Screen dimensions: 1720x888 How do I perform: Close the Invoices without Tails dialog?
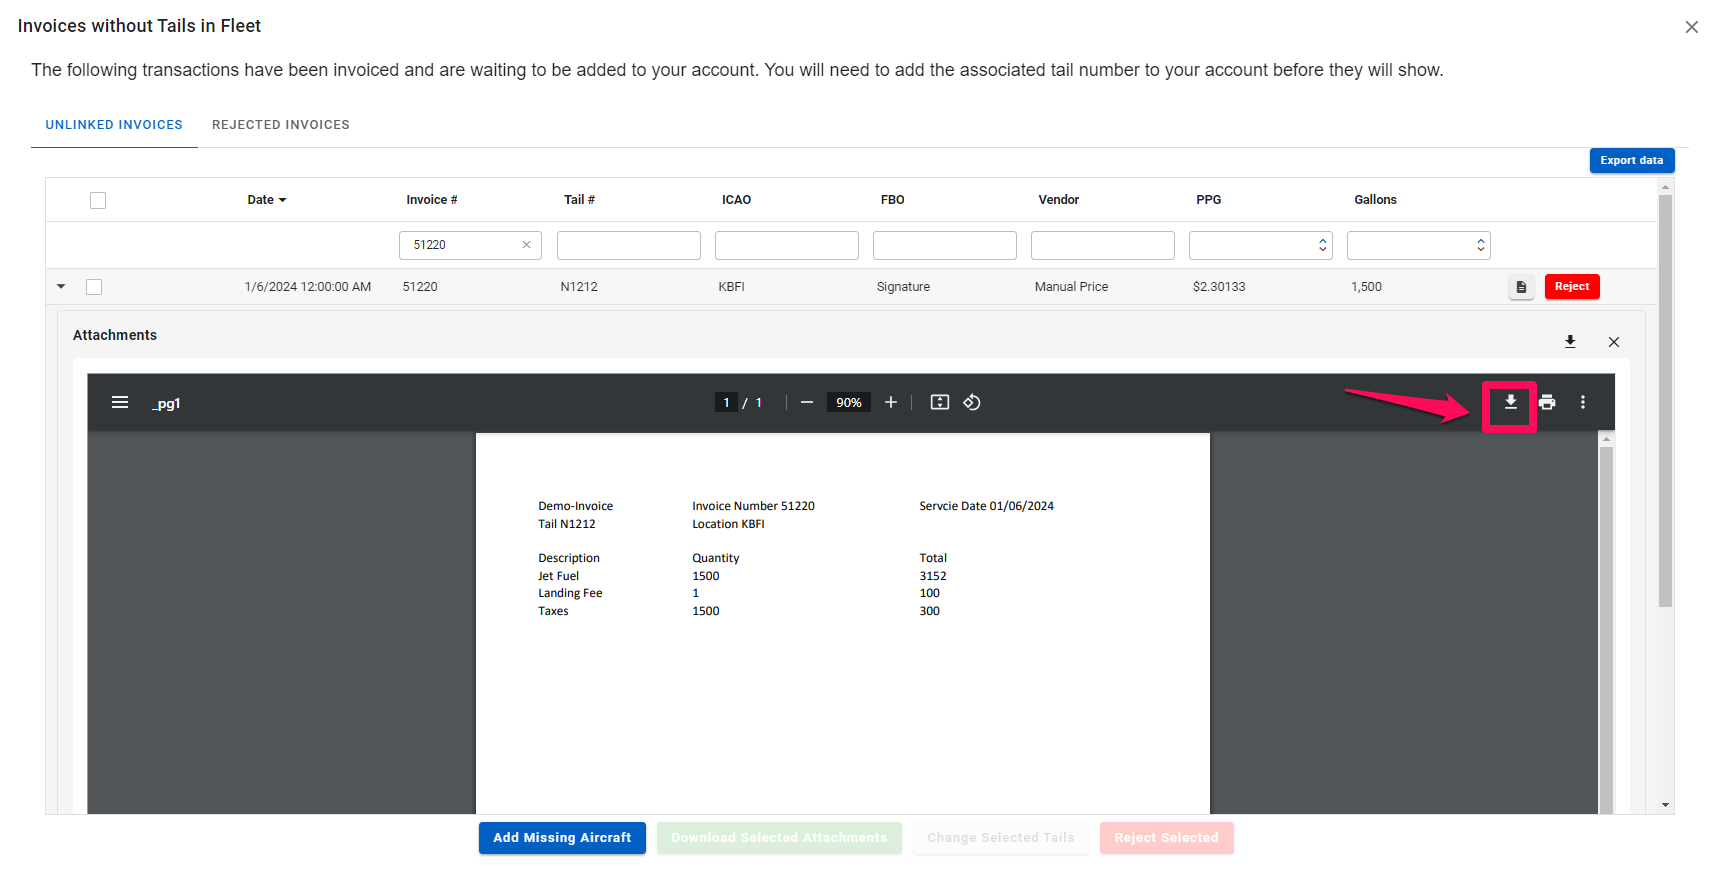click(x=1691, y=27)
